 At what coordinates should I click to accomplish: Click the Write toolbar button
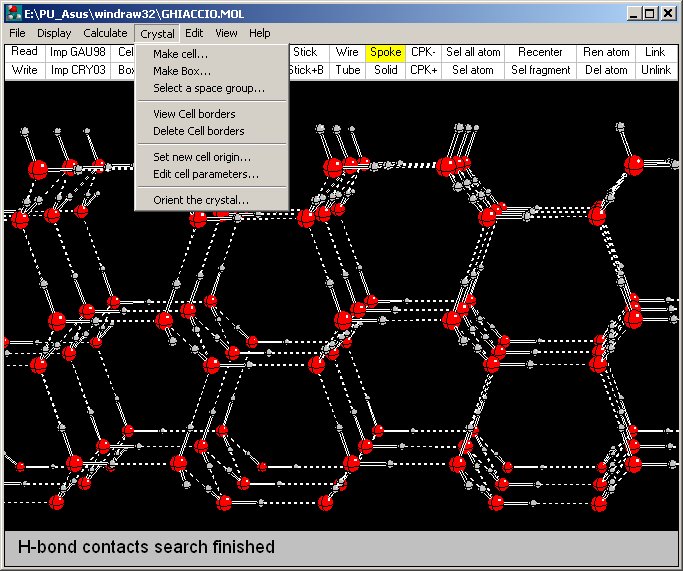pos(24,70)
